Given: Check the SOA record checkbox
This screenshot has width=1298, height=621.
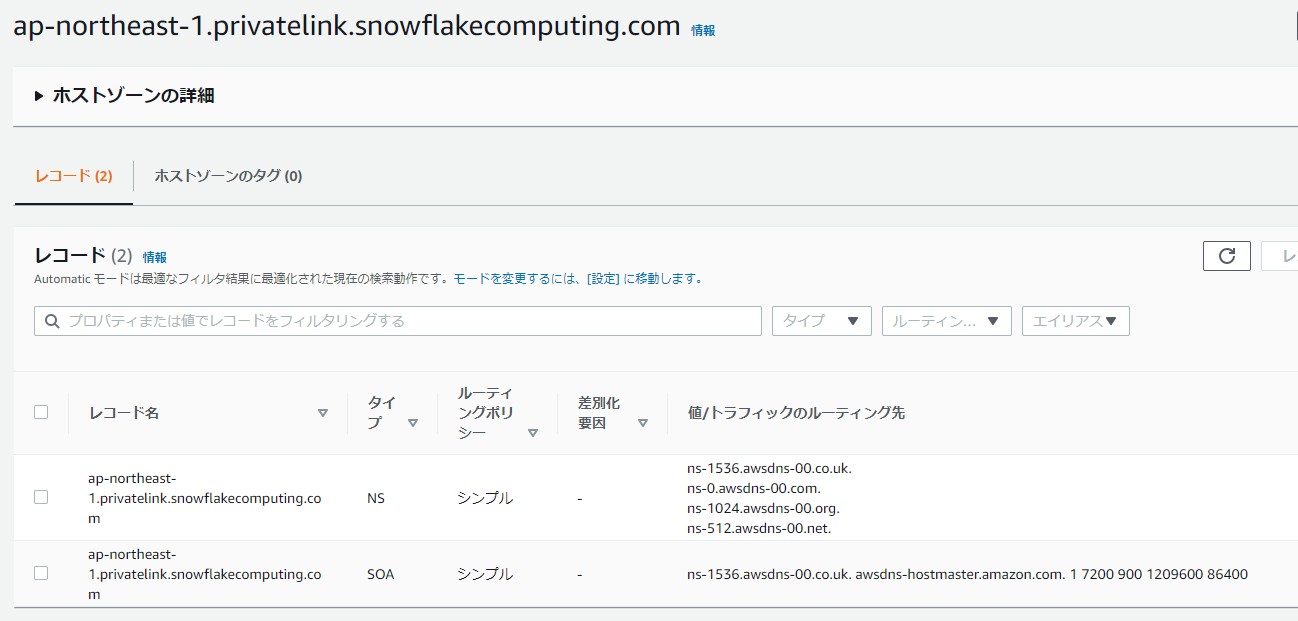Looking at the screenshot, I should coord(41,573).
